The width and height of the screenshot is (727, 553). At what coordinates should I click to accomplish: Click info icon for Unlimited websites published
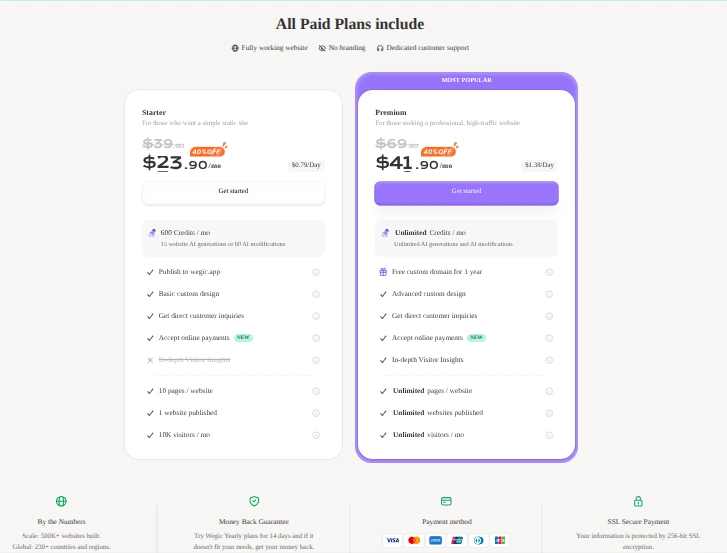pos(549,413)
